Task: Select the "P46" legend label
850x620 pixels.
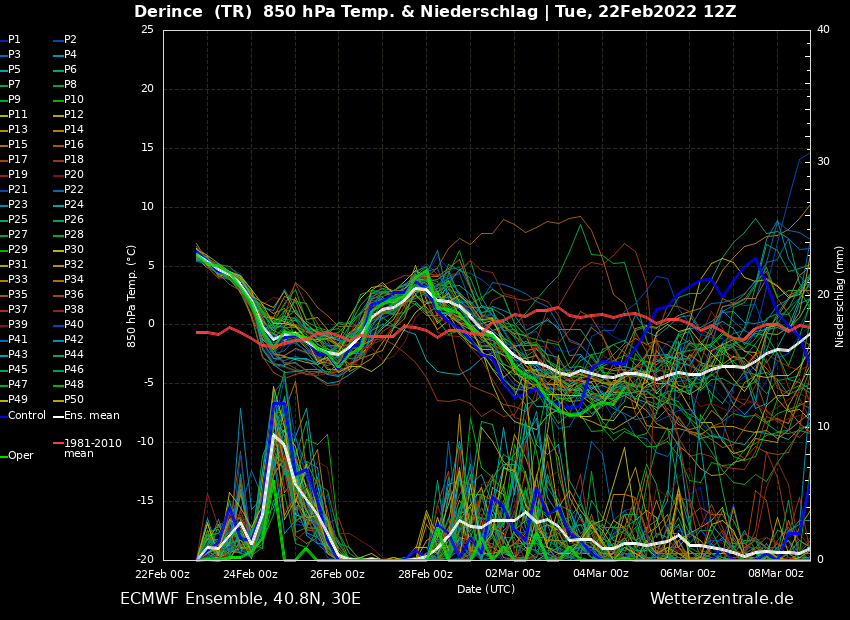Action: tap(74, 369)
